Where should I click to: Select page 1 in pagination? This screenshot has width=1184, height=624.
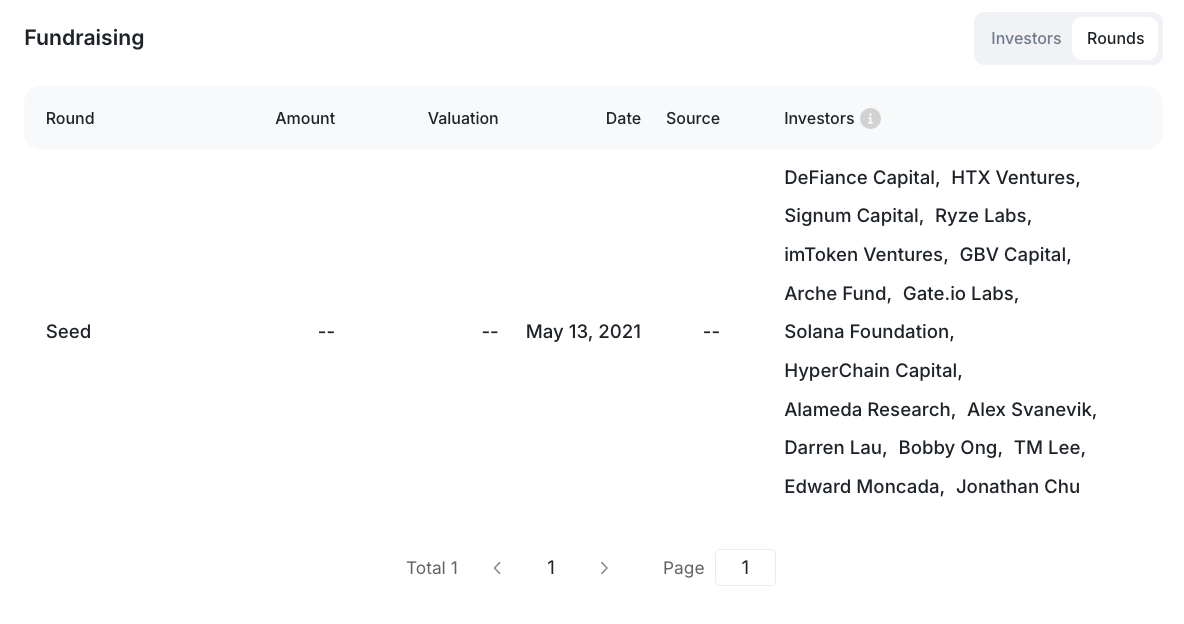pyautogui.click(x=551, y=568)
